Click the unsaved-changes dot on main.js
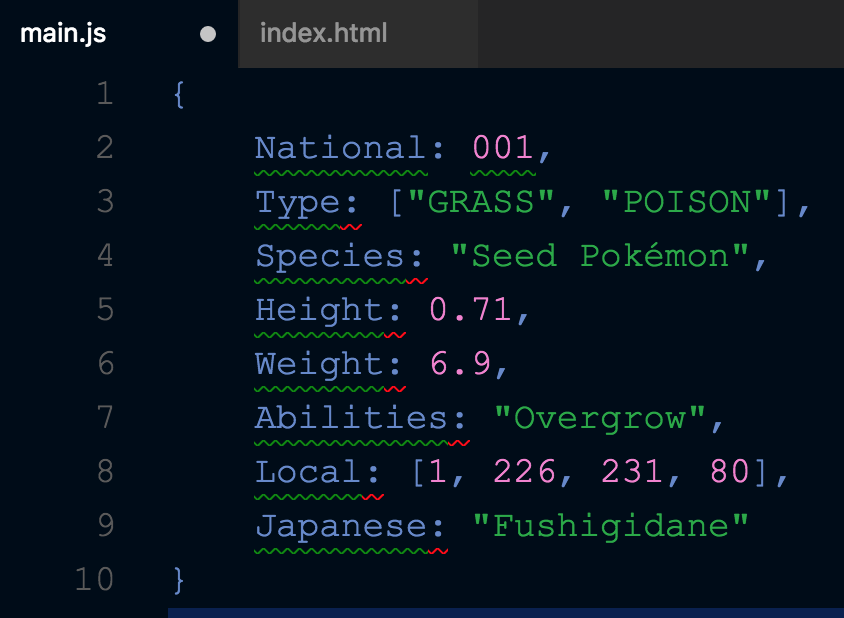The height and width of the screenshot is (618, 844). pyautogui.click(x=208, y=34)
